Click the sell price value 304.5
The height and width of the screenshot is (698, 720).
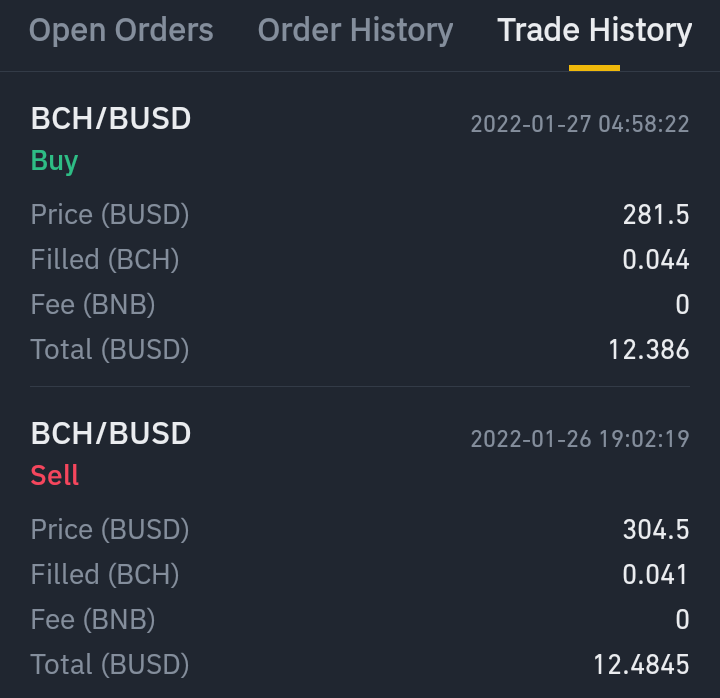tap(656, 529)
